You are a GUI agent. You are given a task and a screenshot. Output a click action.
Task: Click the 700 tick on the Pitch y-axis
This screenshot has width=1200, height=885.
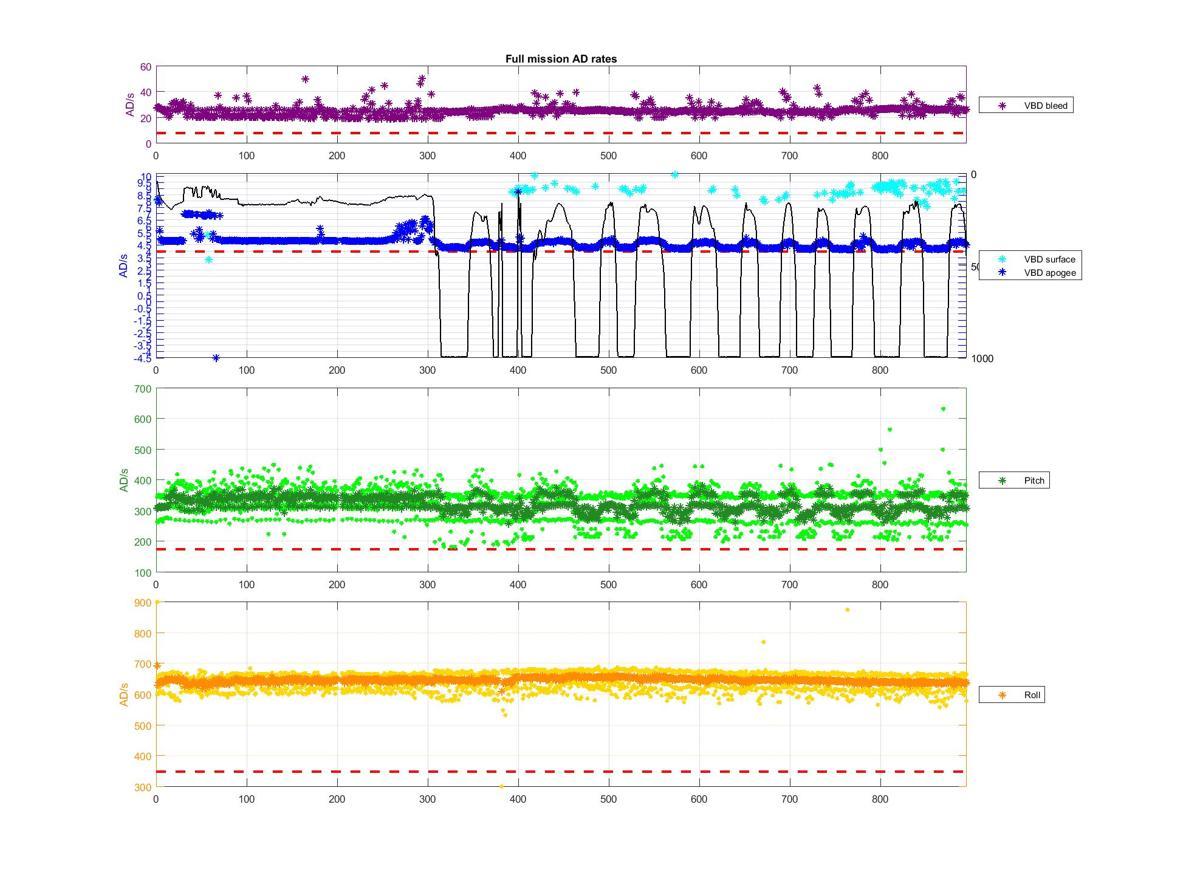[143, 388]
